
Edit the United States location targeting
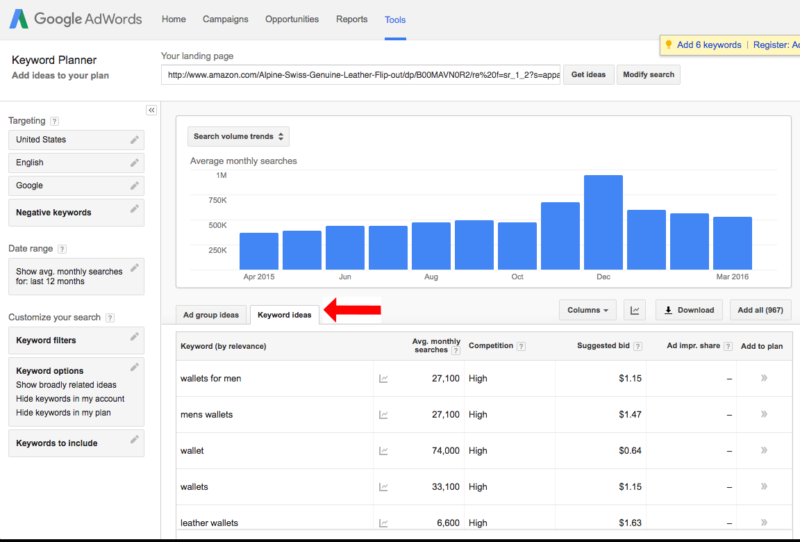tap(134, 140)
